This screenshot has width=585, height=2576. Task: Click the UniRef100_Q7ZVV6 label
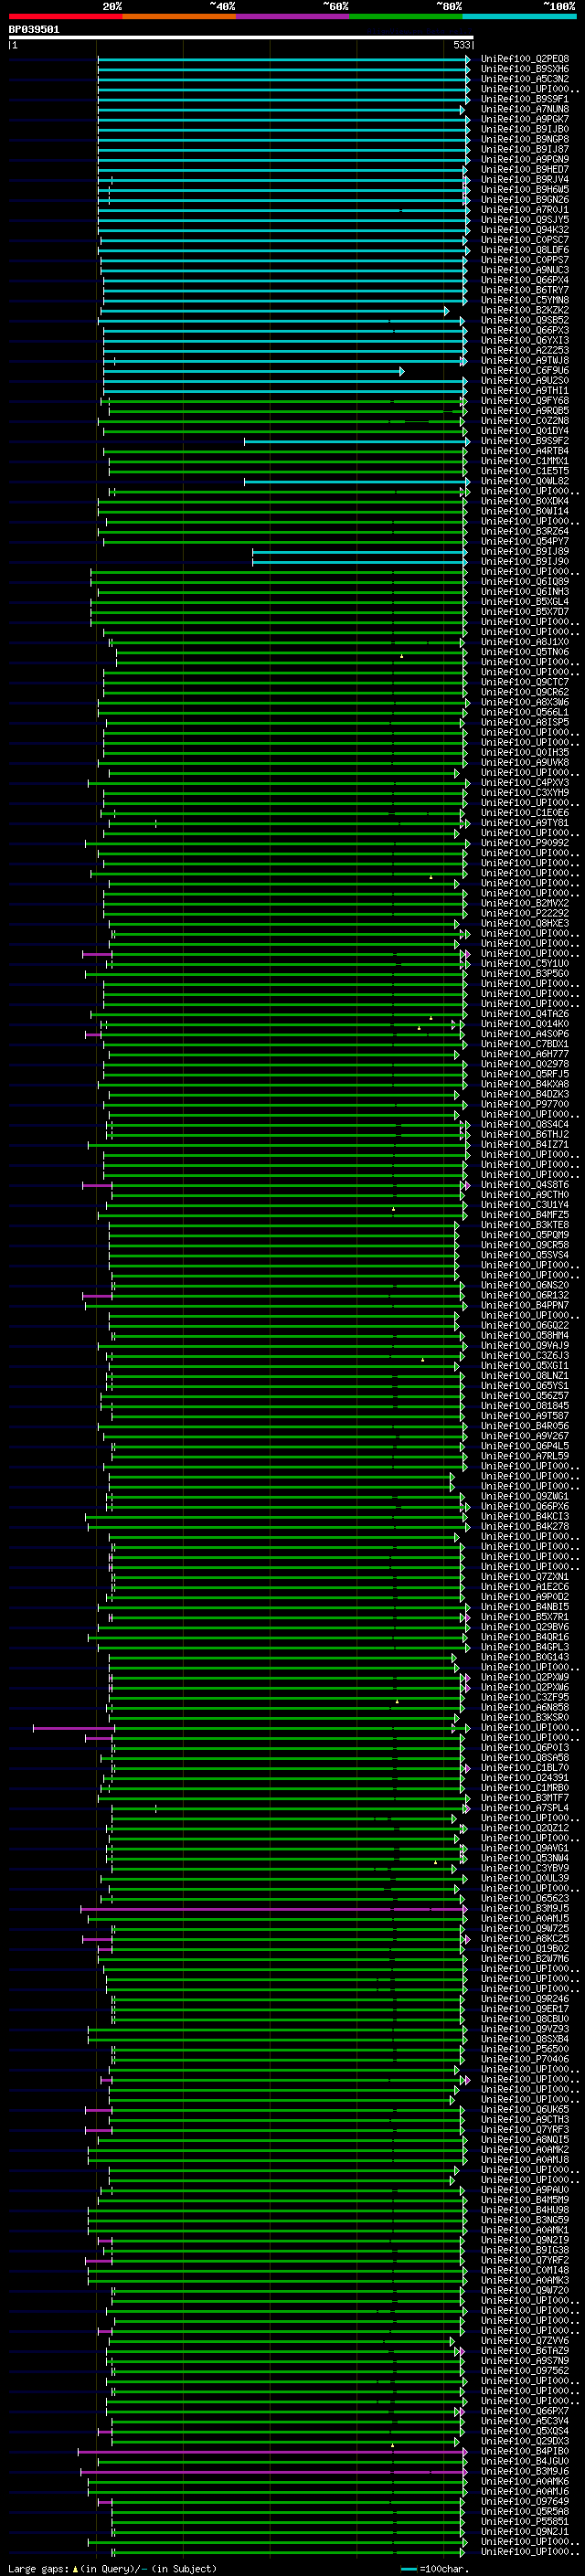(525, 2340)
